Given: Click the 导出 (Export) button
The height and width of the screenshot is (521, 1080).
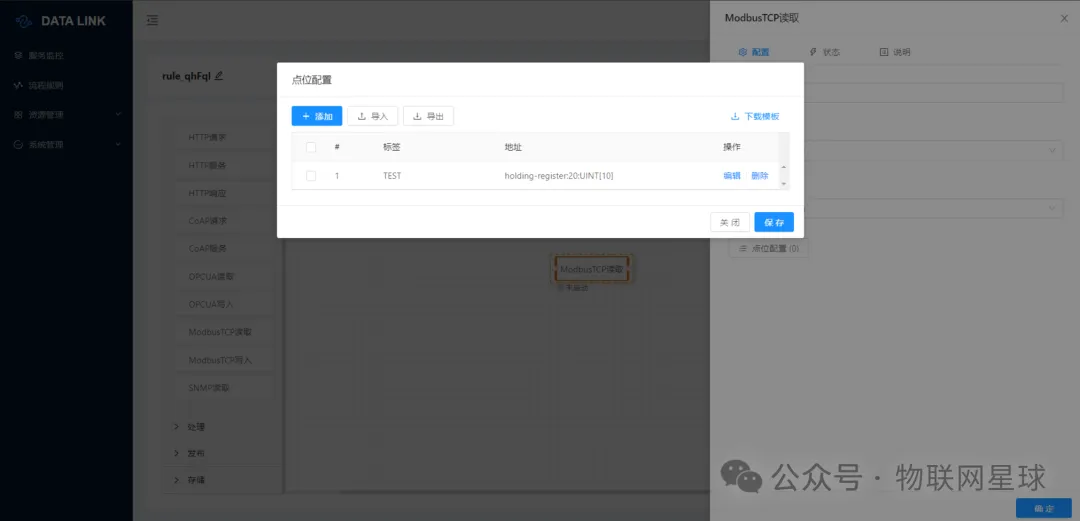Looking at the screenshot, I should [428, 116].
